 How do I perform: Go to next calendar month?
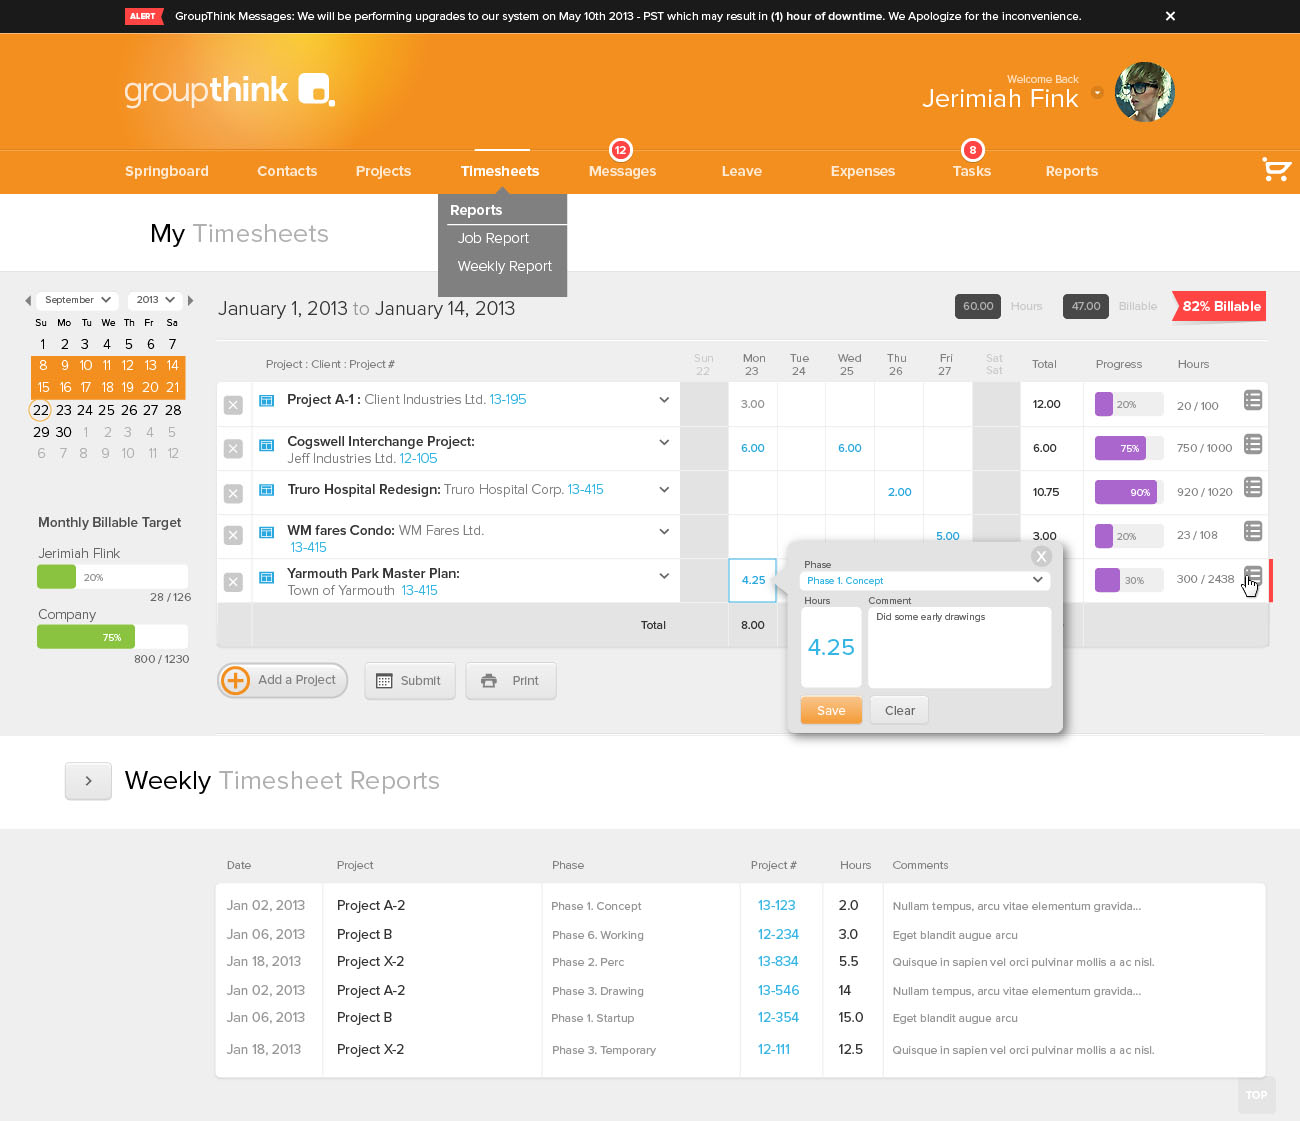pos(190,300)
